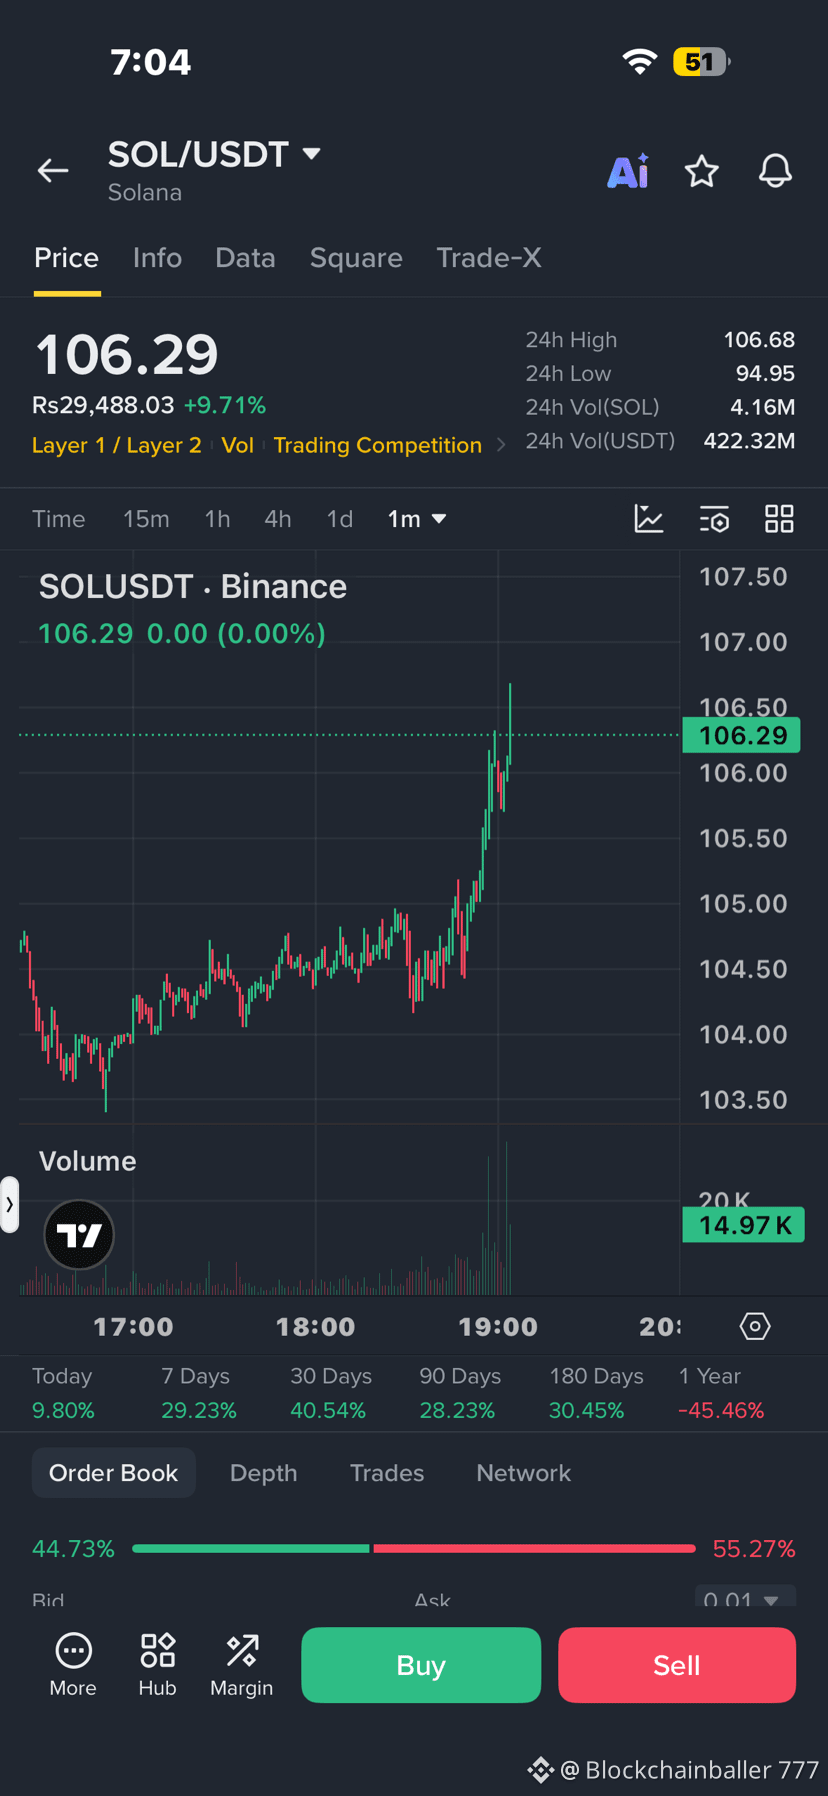Tap the bid/ask ratio bar

(x=413, y=1548)
